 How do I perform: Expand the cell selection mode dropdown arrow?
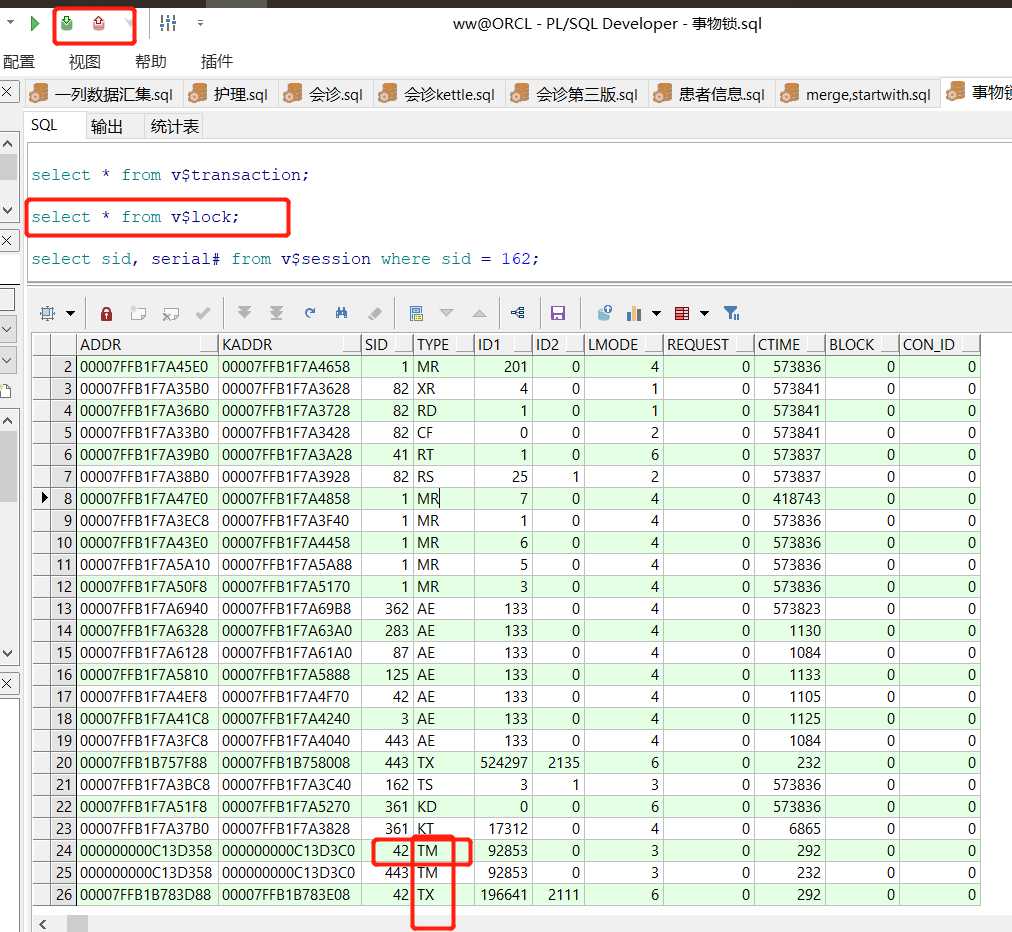pos(70,314)
